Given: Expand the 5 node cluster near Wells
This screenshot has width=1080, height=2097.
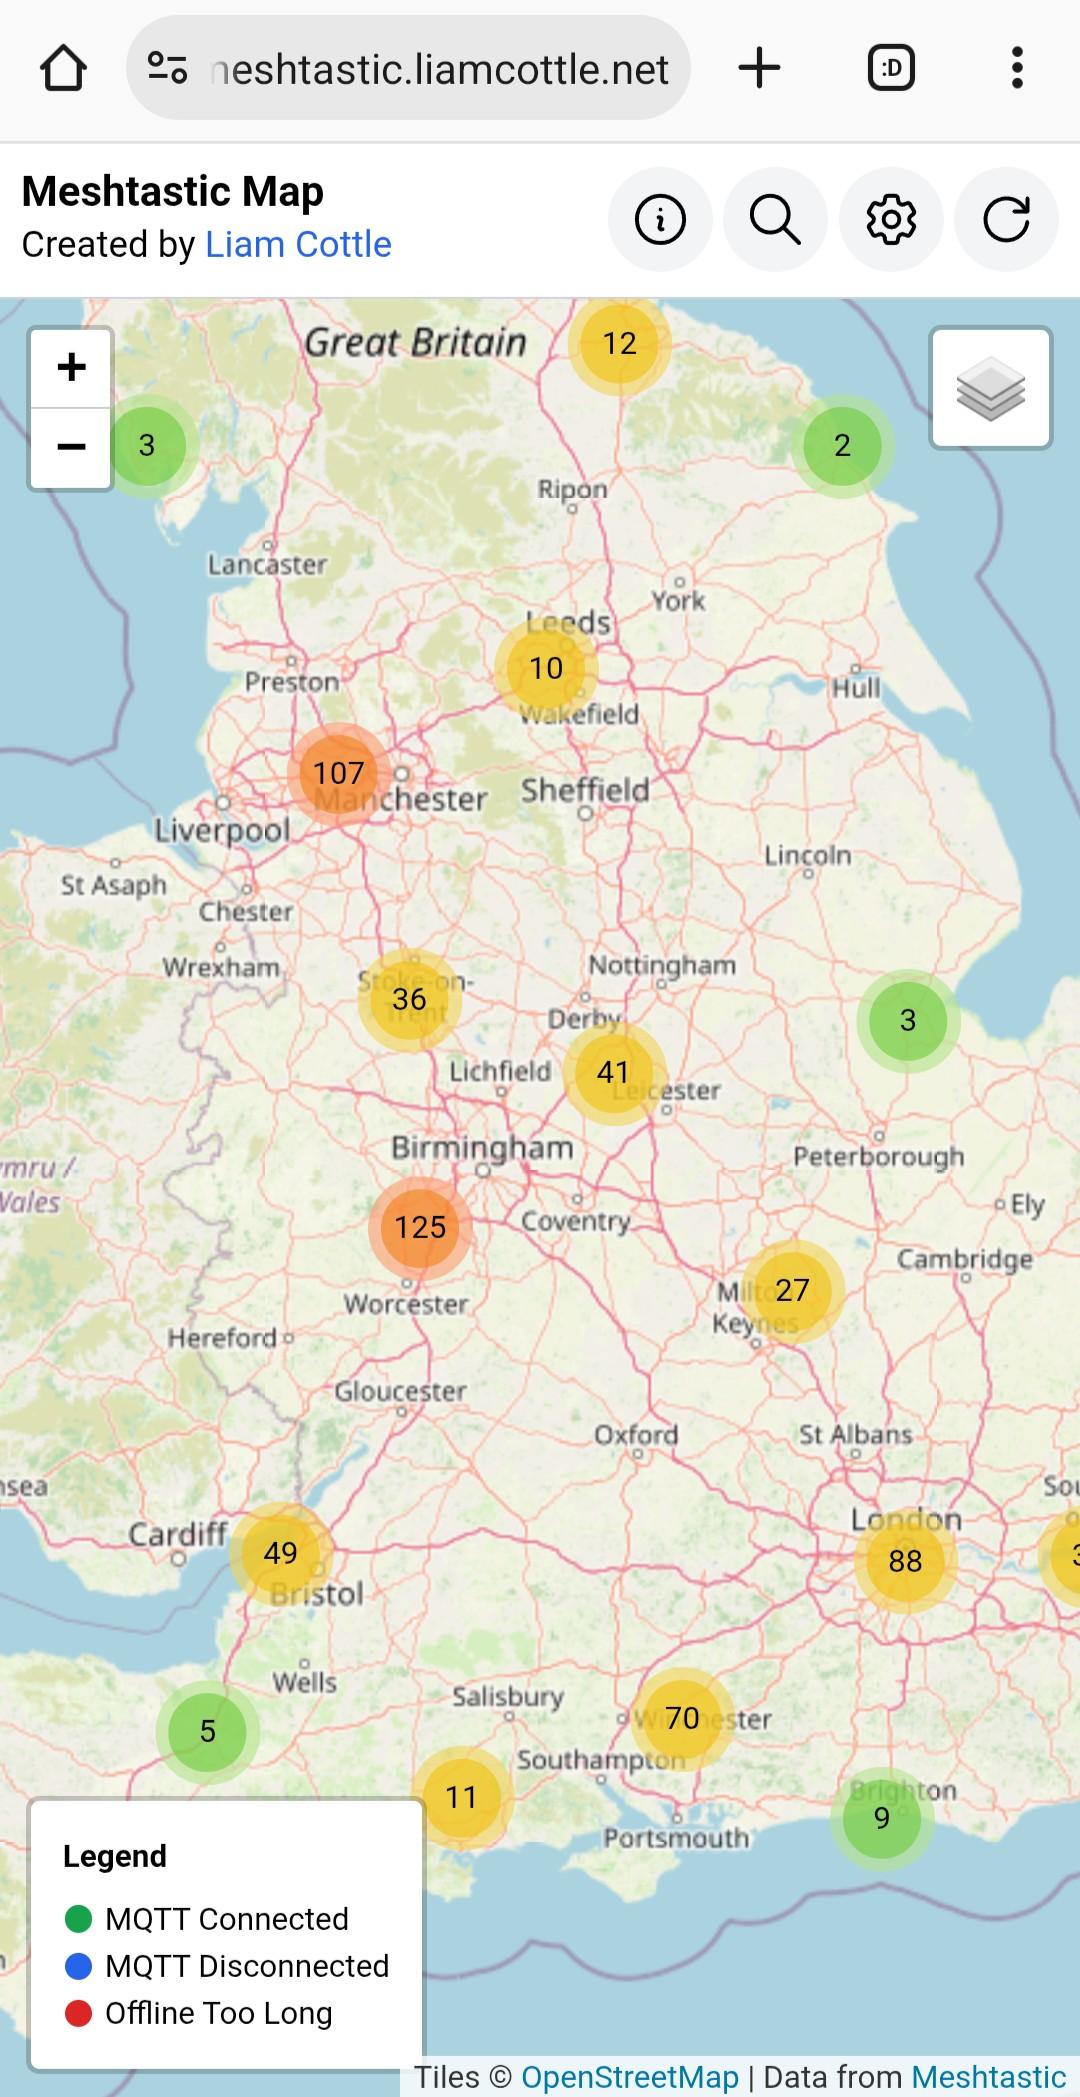Looking at the screenshot, I should (207, 1731).
